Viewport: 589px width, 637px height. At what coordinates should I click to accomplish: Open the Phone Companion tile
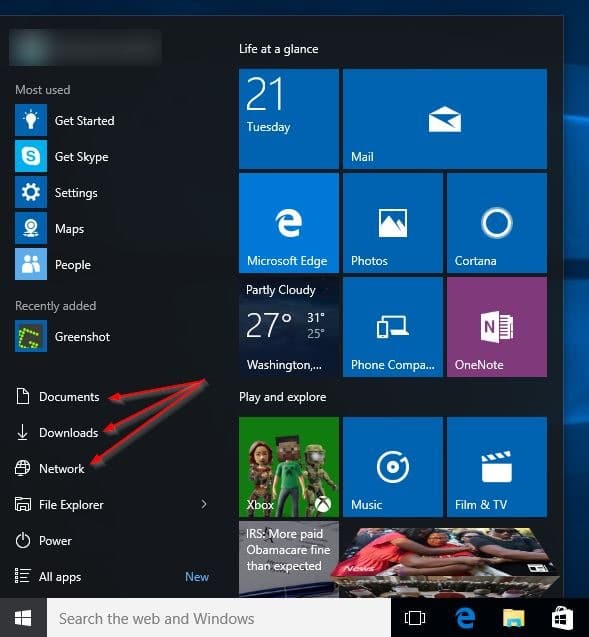pyautogui.click(x=393, y=327)
